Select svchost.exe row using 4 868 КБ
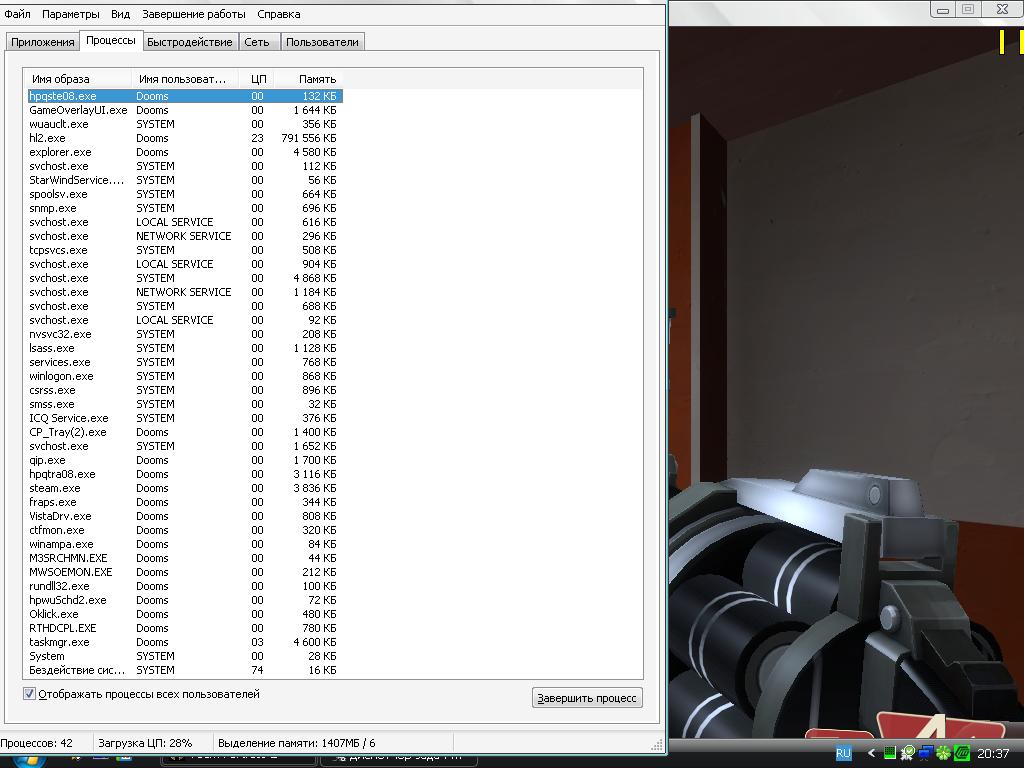The image size is (1024, 768). pos(185,278)
